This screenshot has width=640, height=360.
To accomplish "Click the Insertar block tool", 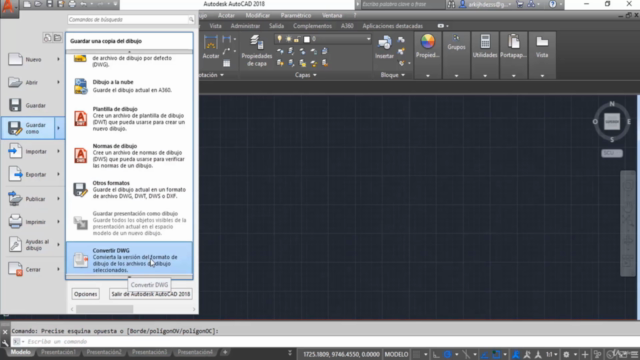I will point(384,47).
